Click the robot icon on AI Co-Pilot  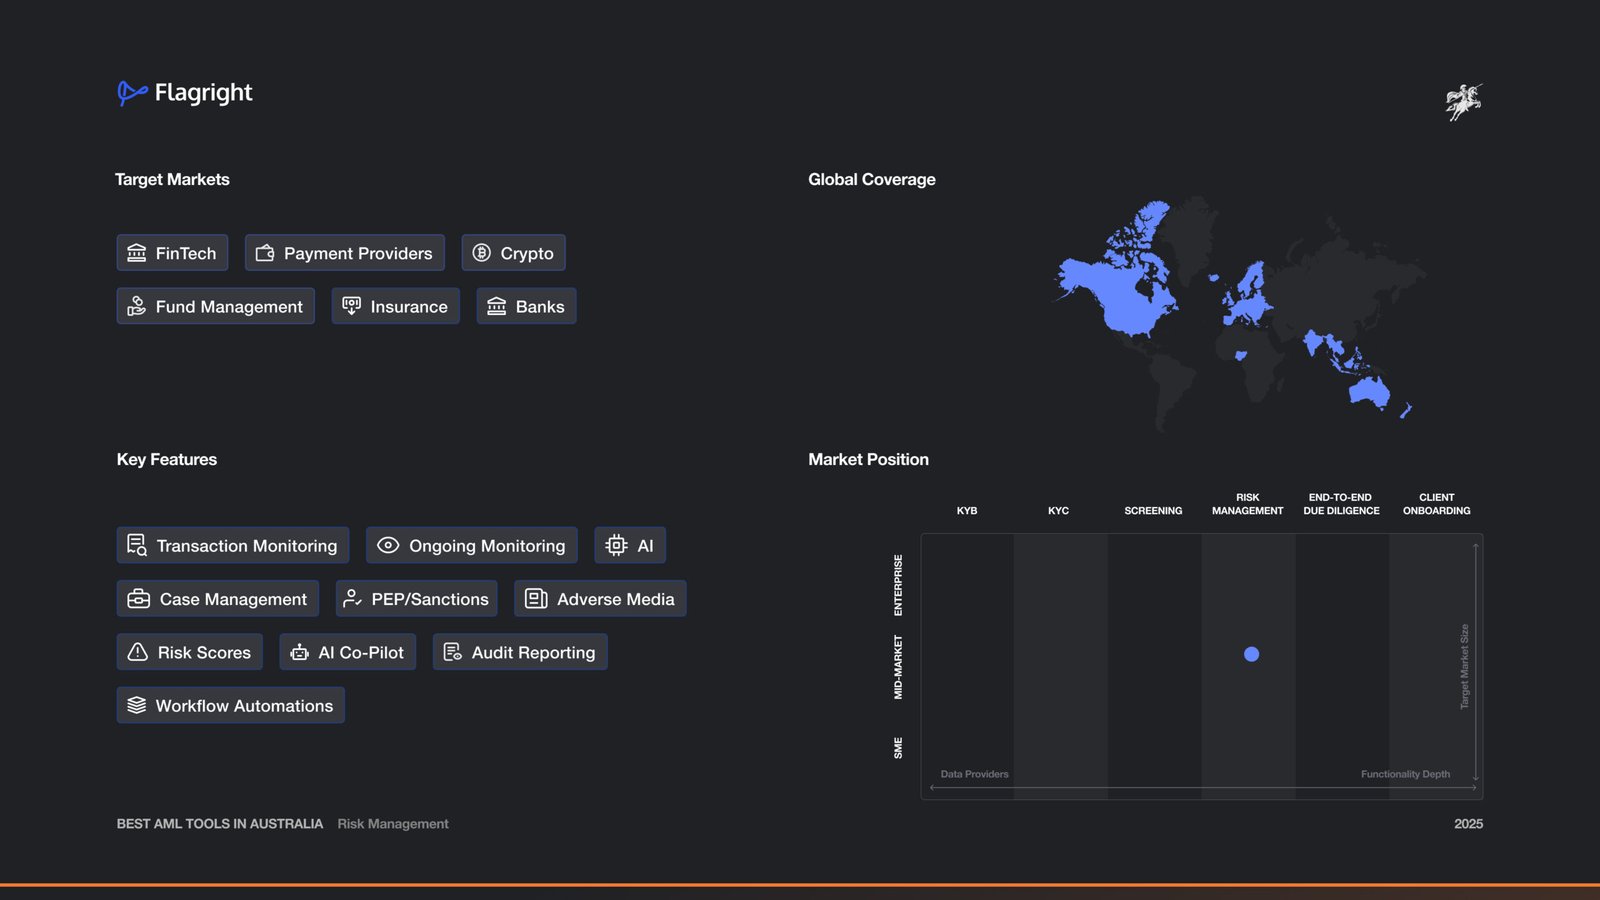(x=299, y=652)
